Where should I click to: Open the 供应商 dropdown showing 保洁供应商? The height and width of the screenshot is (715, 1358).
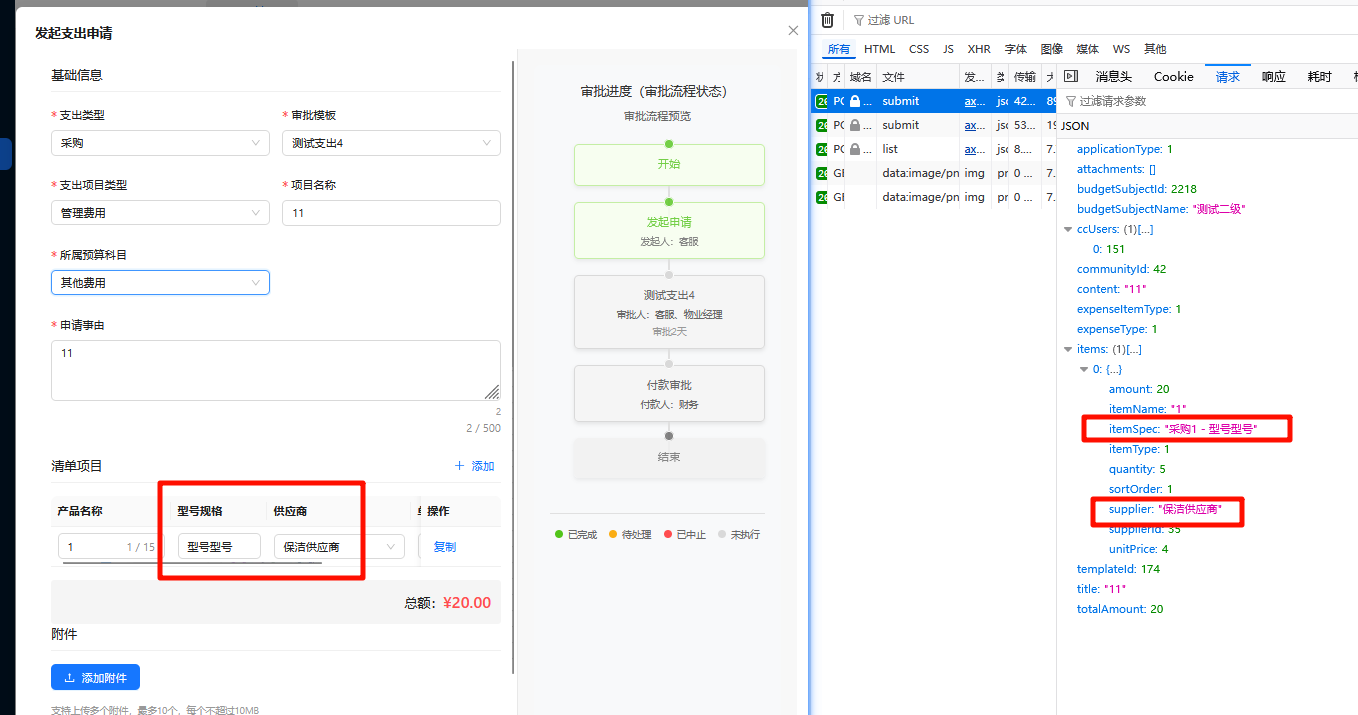(x=339, y=547)
